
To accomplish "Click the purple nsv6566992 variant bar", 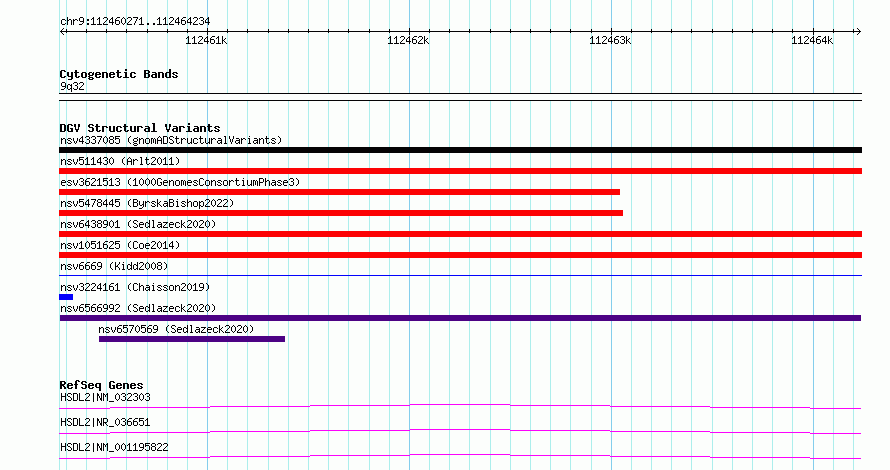I will pos(460,318).
